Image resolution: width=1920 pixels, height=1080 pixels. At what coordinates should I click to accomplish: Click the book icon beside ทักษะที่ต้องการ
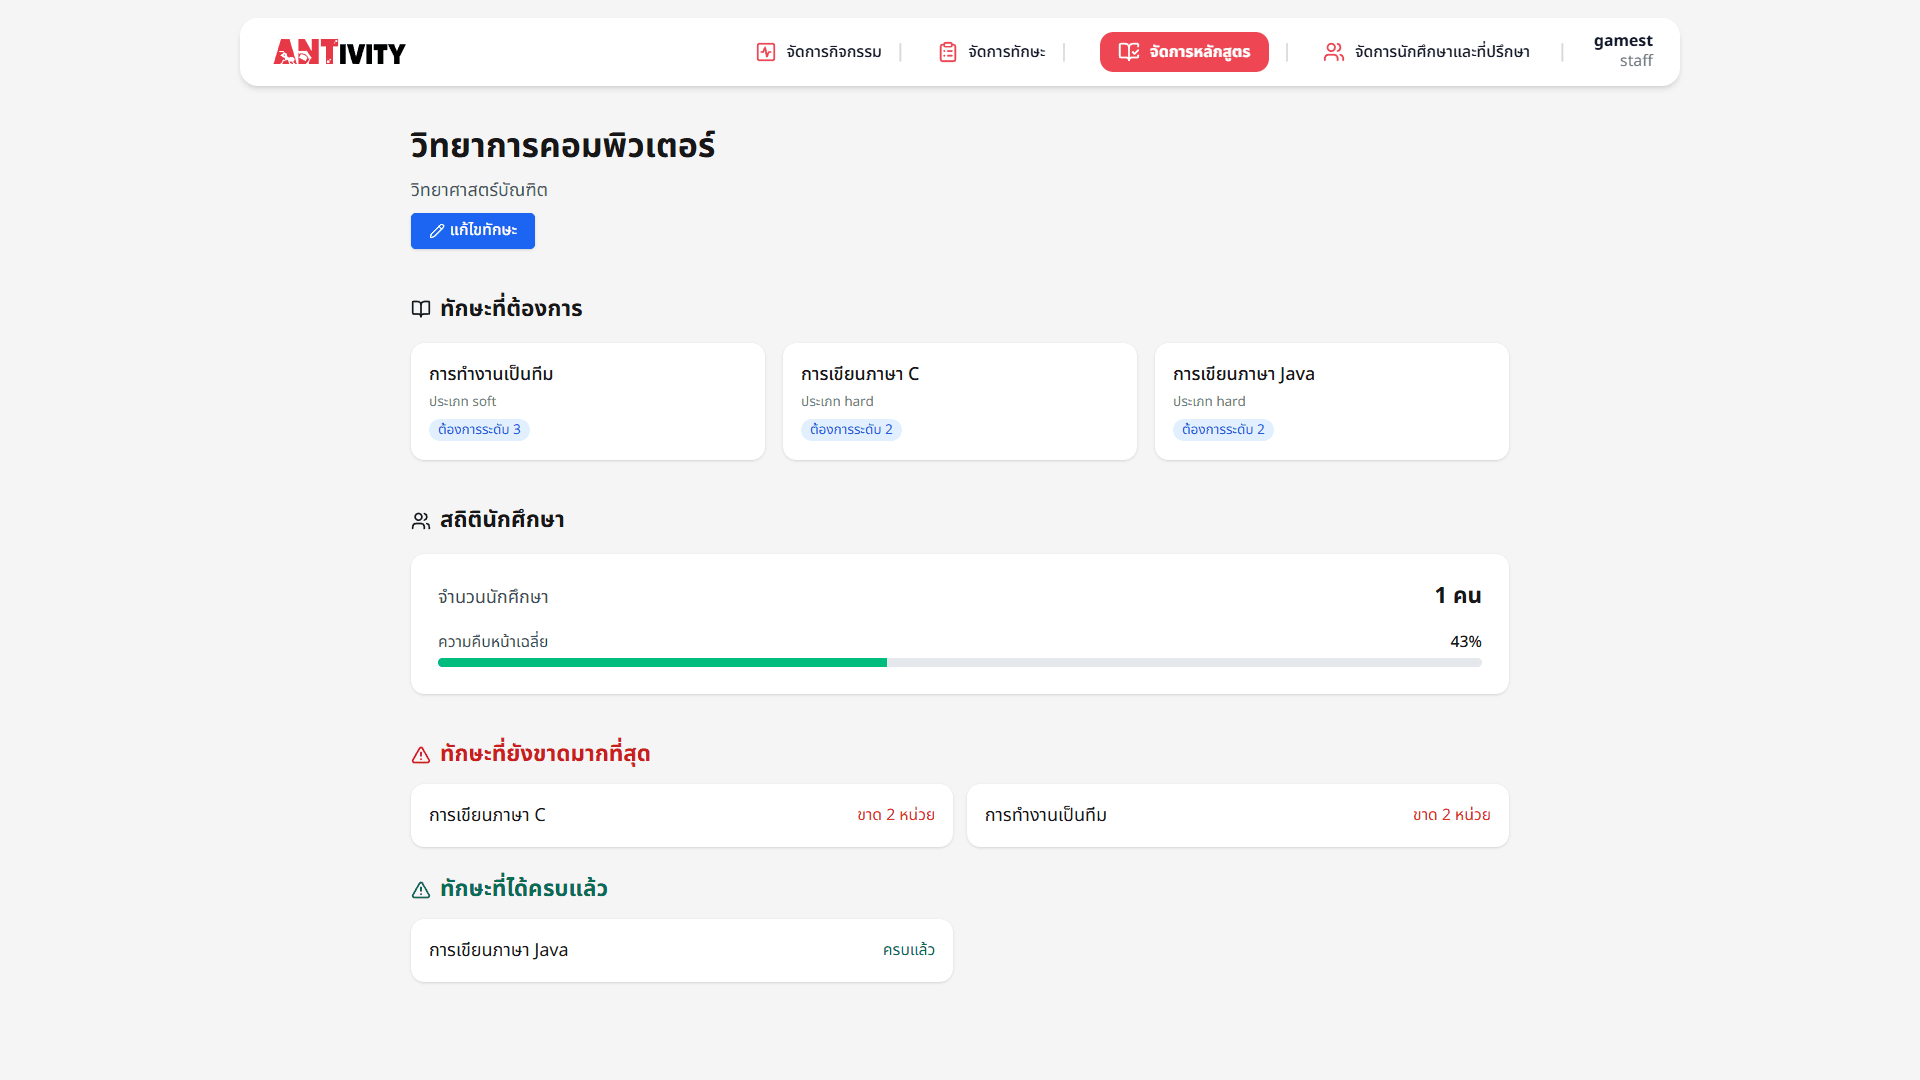[421, 309]
